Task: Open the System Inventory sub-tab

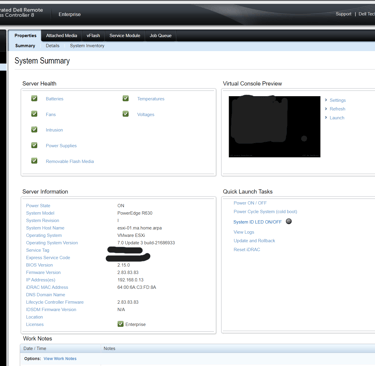Action: (x=87, y=46)
